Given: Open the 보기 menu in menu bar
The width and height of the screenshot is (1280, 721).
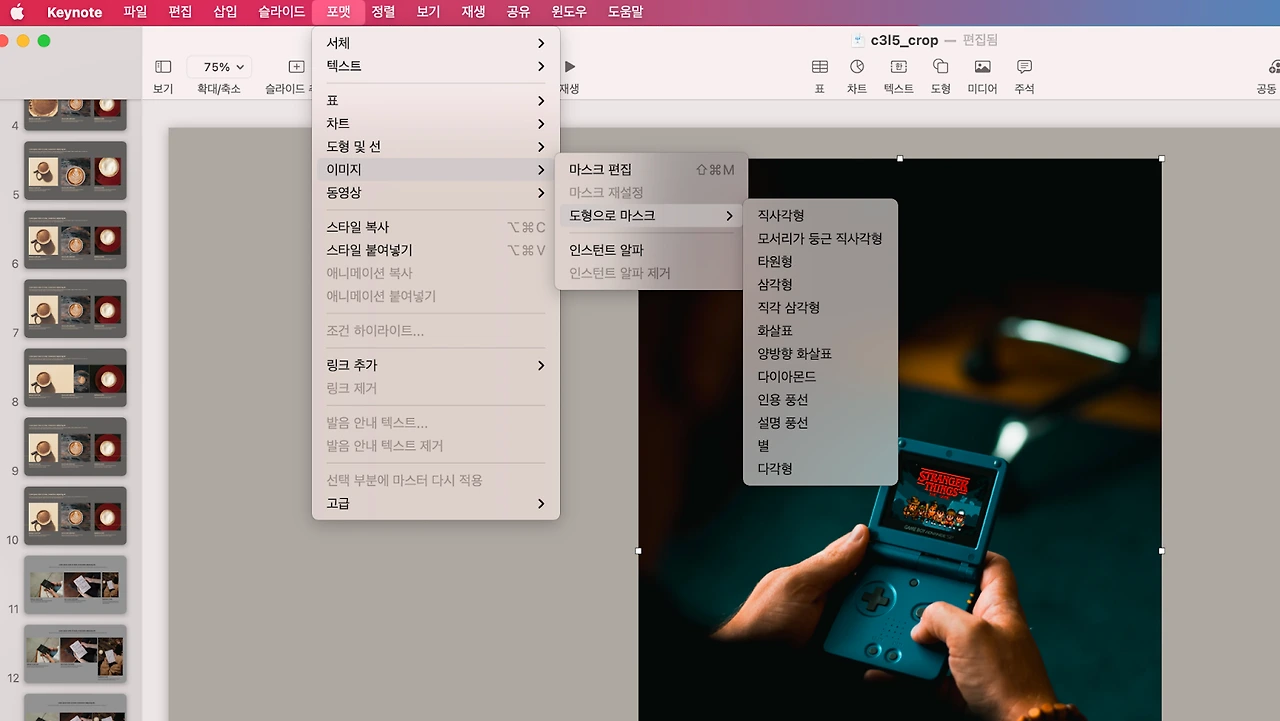Looking at the screenshot, I should point(428,12).
